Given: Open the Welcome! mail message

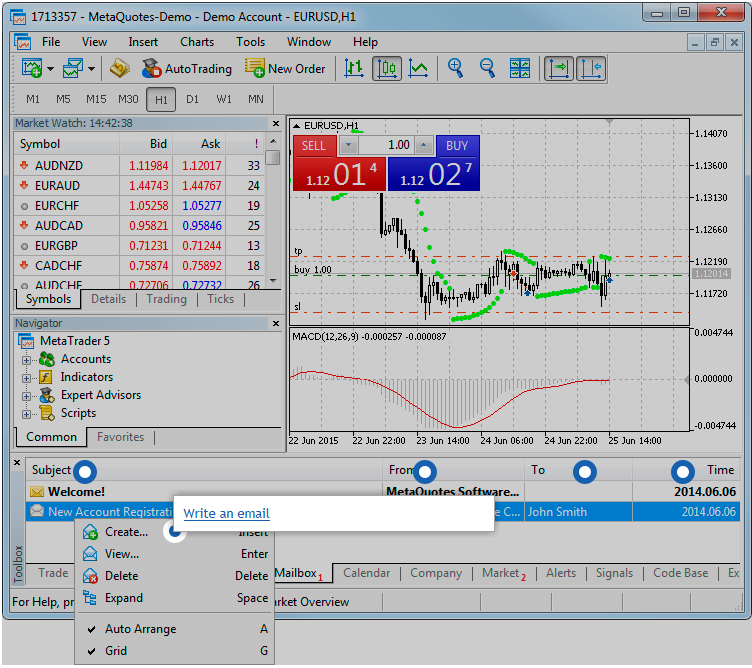Looking at the screenshot, I should click(383, 492).
